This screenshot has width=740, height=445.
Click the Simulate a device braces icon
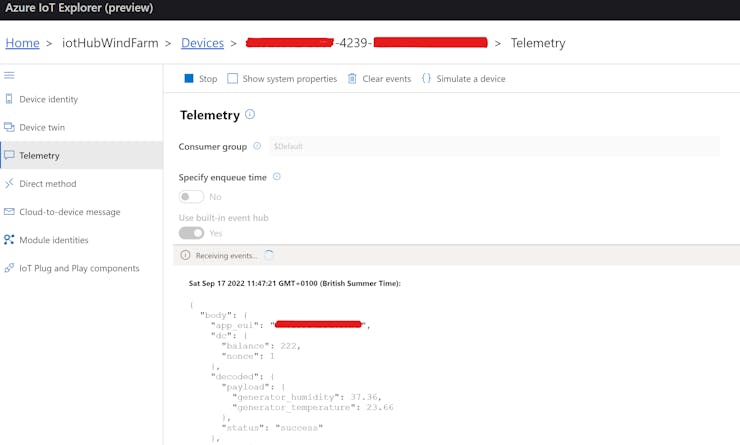tap(426, 78)
